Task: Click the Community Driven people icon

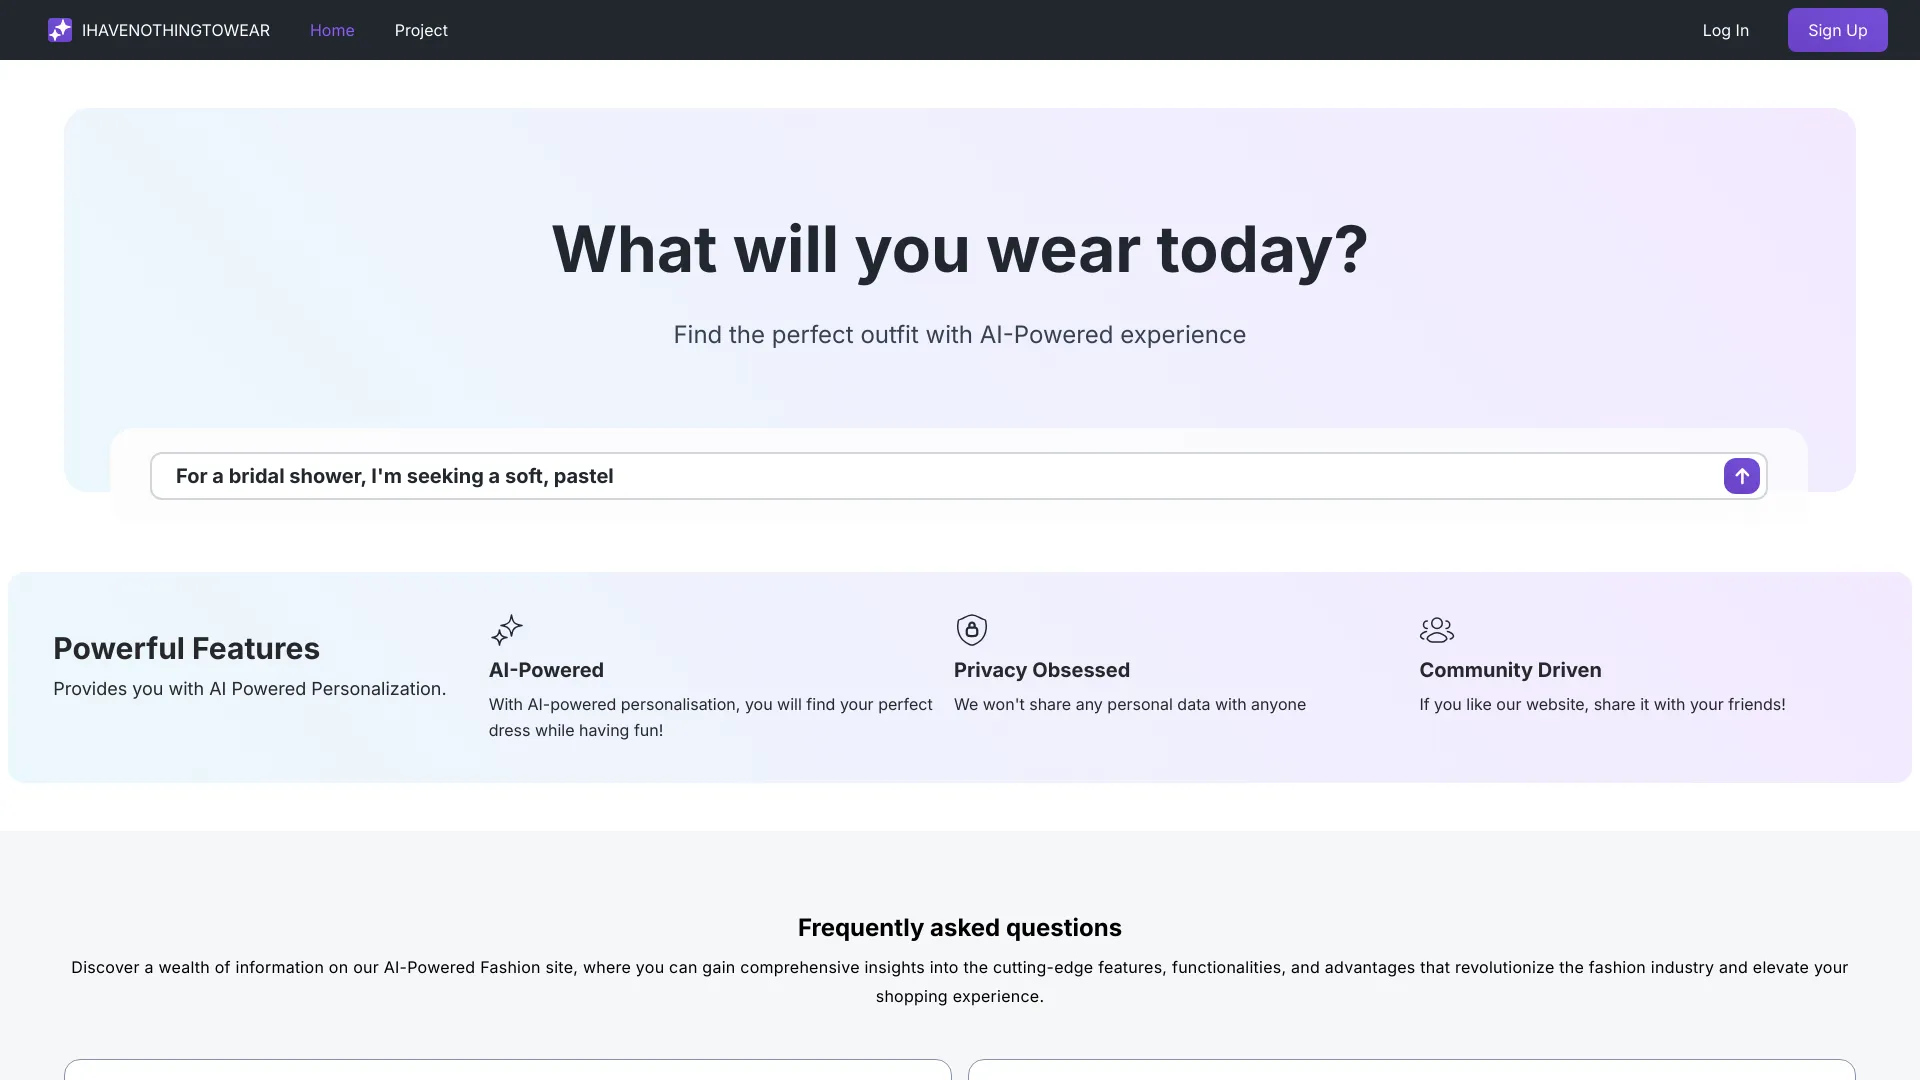Action: (1436, 630)
